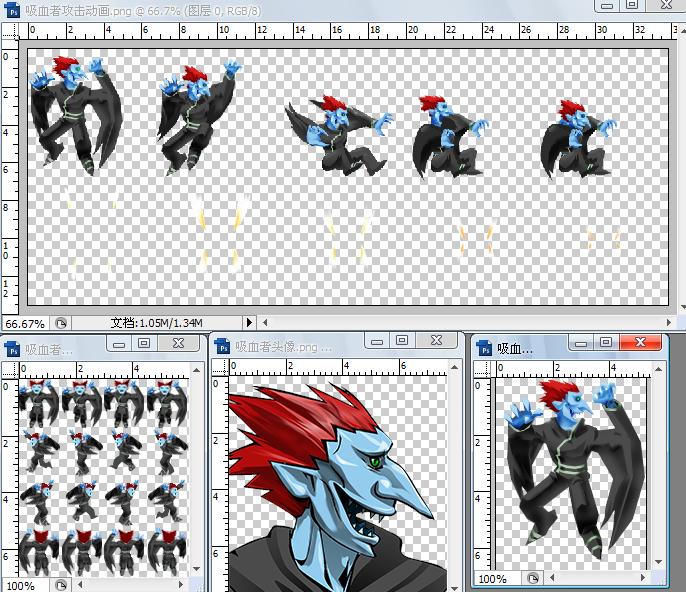
Task: Open the document info arrow menu after 1.05M/1.34M
Action: [249, 323]
